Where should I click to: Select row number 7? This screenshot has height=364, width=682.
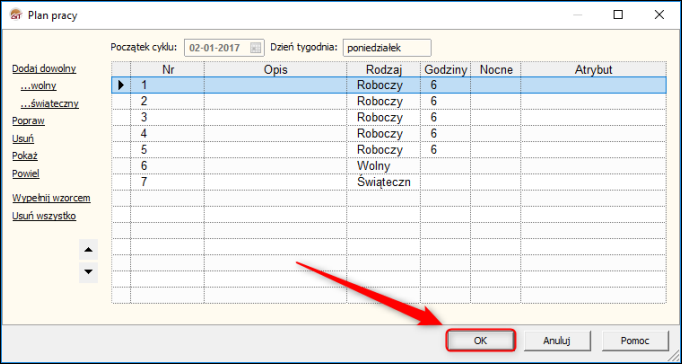coord(388,182)
